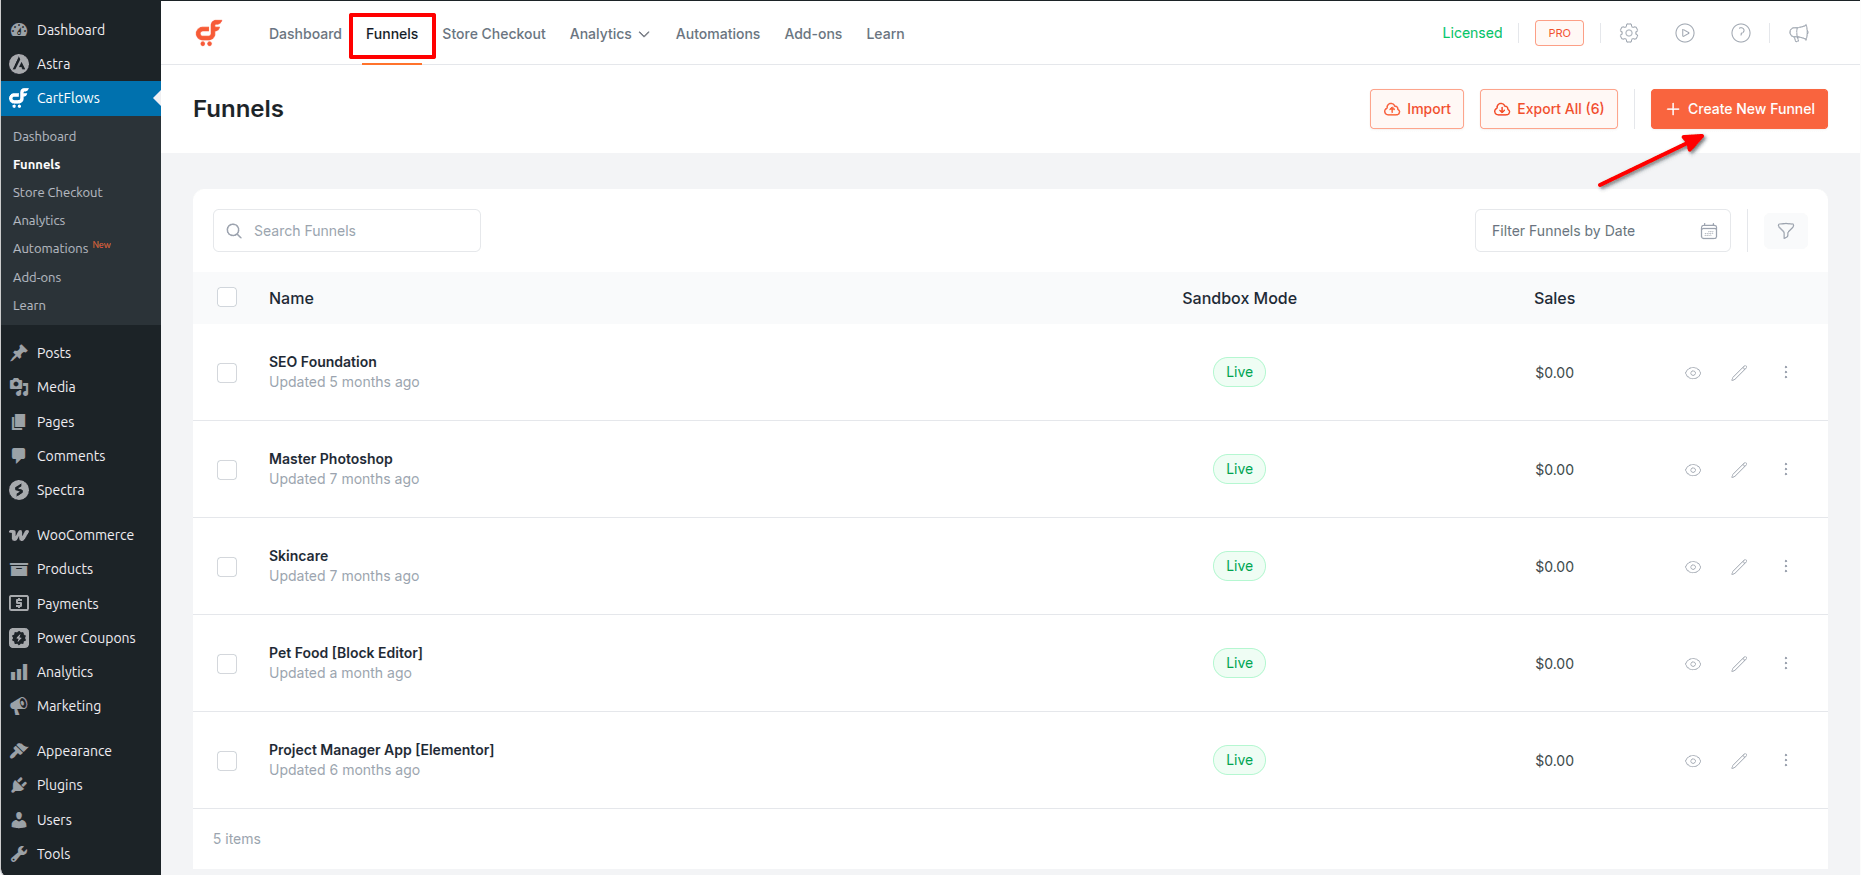Tick the Pet Food funnel checkbox

pyautogui.click(x=227, y=664)
